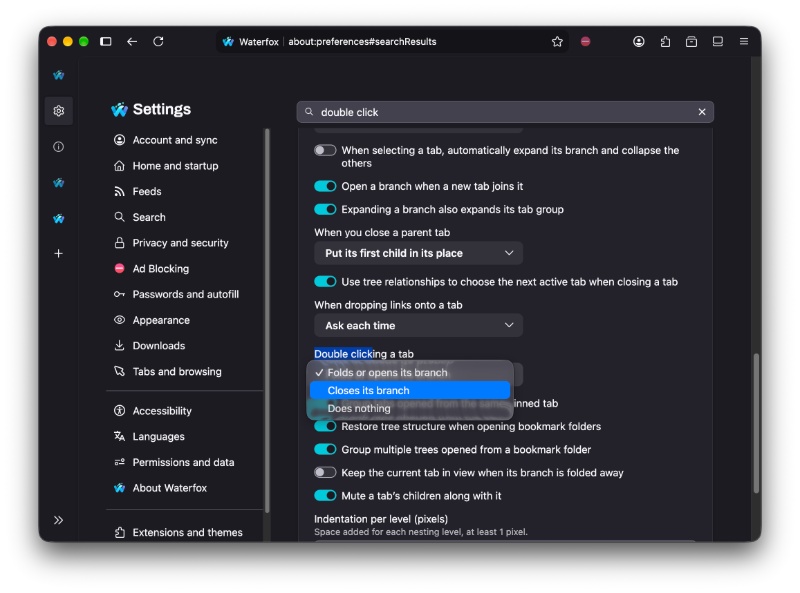Image resolution: width=800 pixels, height=593 pixels.
Task: Open Privacy and security settings
Action: 171,243
